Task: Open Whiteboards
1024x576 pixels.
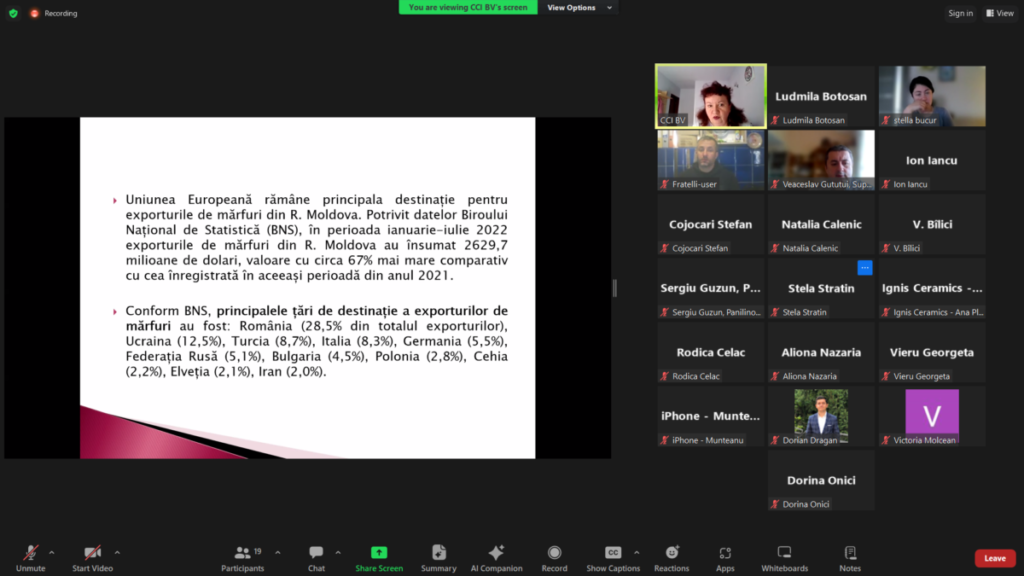Action: tap(784, 558)
